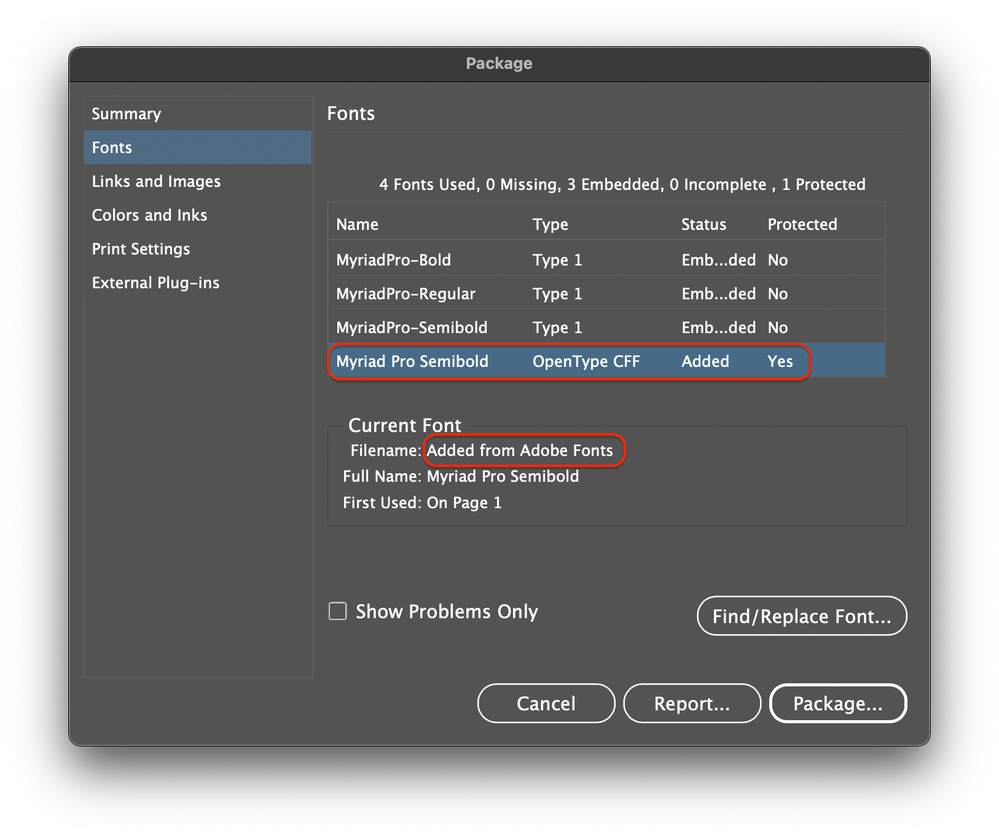Go to Links and Images section
Image resolution: width=999 pixels, height=837 pixels.
tap(198, 182)
